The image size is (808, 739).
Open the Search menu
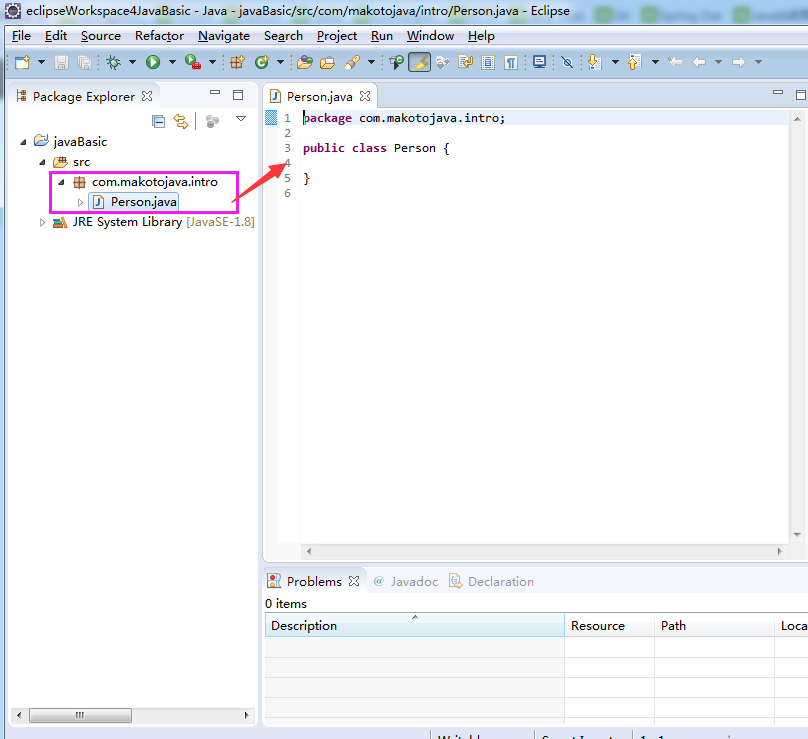pos(283,36)
